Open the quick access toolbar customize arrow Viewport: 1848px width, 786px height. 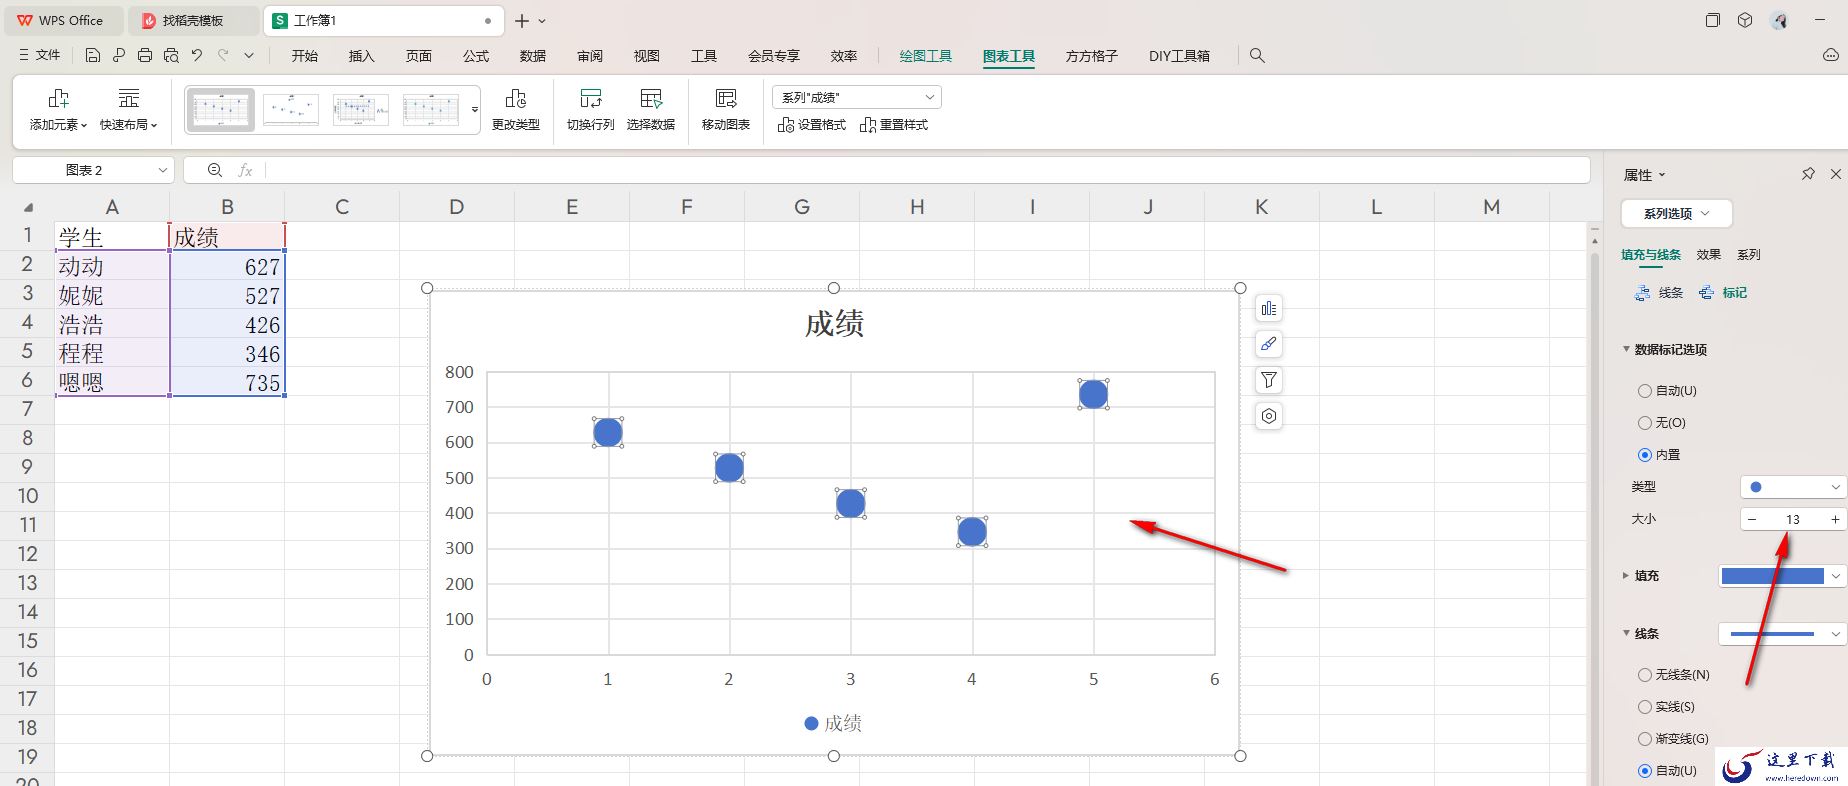tap(249, 56)
